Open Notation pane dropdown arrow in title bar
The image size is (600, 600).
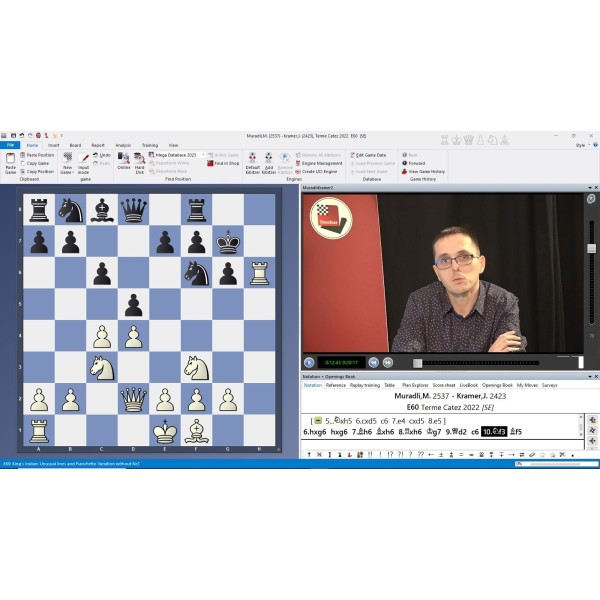(x=590, y=377)
